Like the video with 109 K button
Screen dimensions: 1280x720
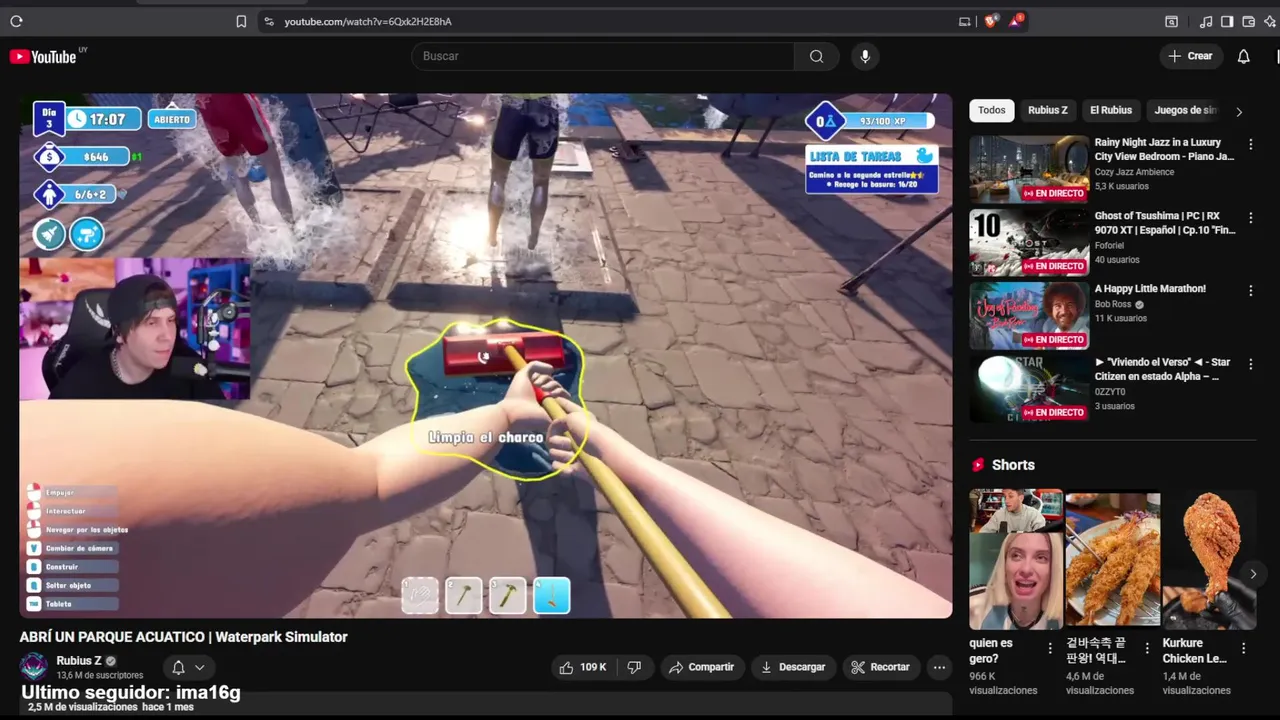pyautogui.click(x=582, y=667)
